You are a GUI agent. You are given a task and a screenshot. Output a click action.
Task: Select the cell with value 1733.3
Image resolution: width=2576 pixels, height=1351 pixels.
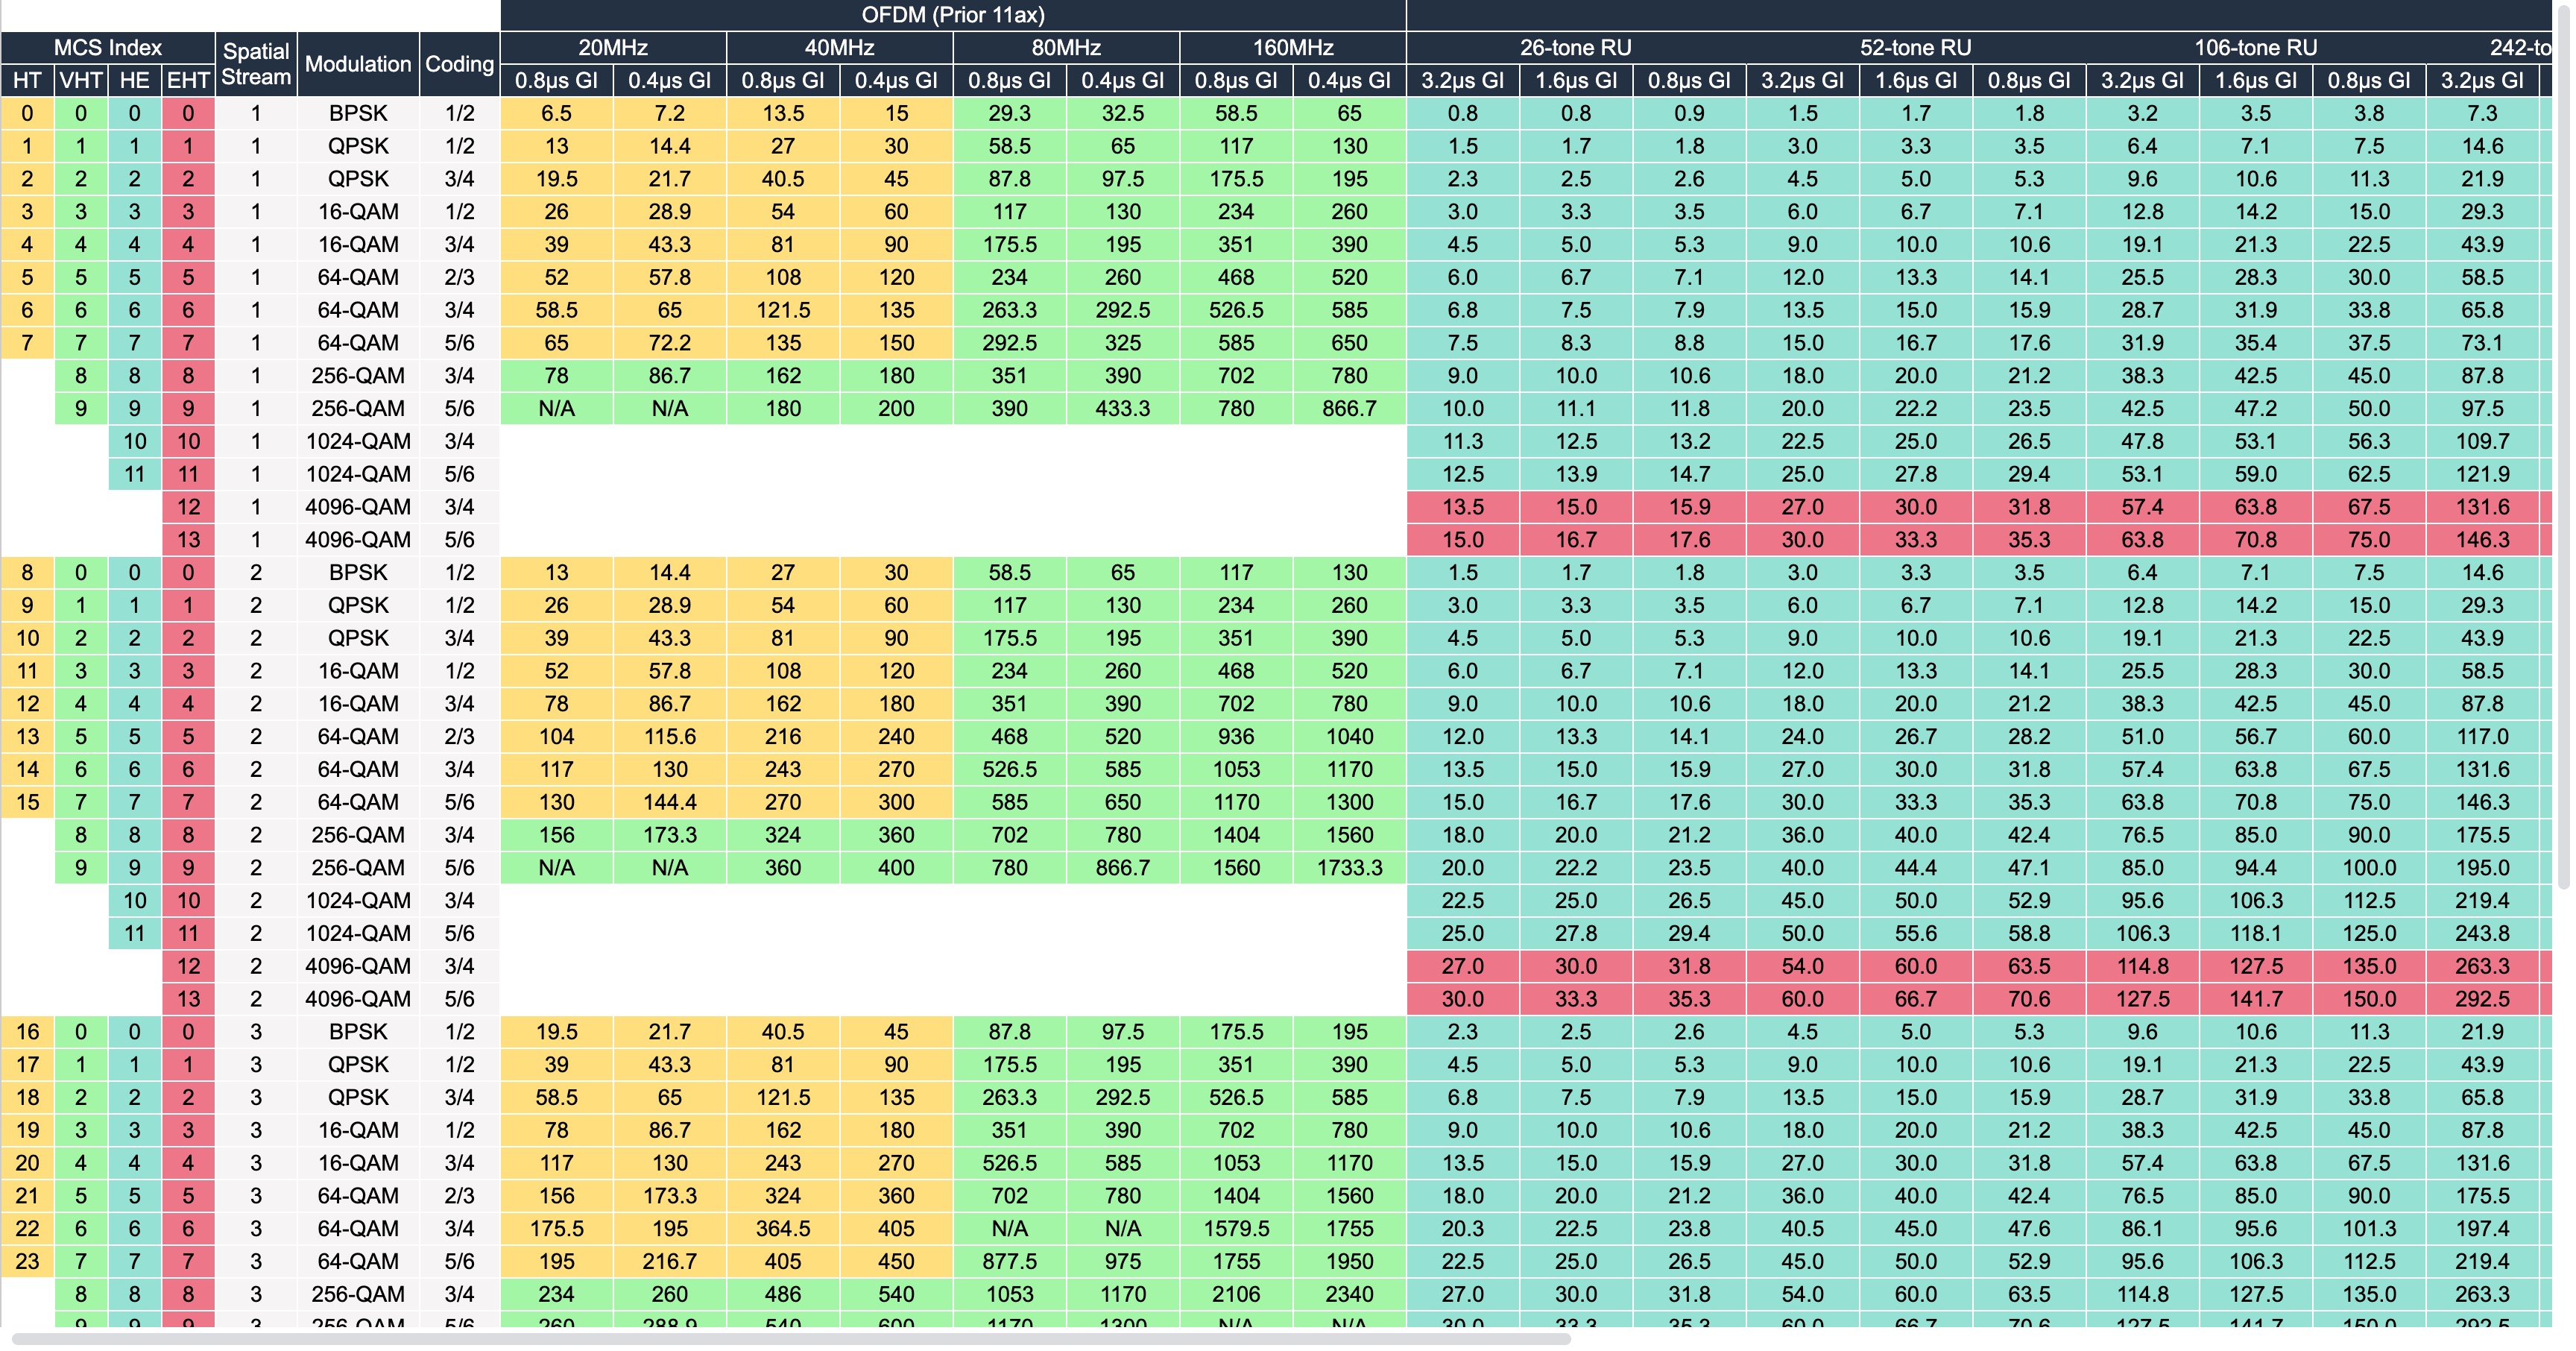point(1349,868)
